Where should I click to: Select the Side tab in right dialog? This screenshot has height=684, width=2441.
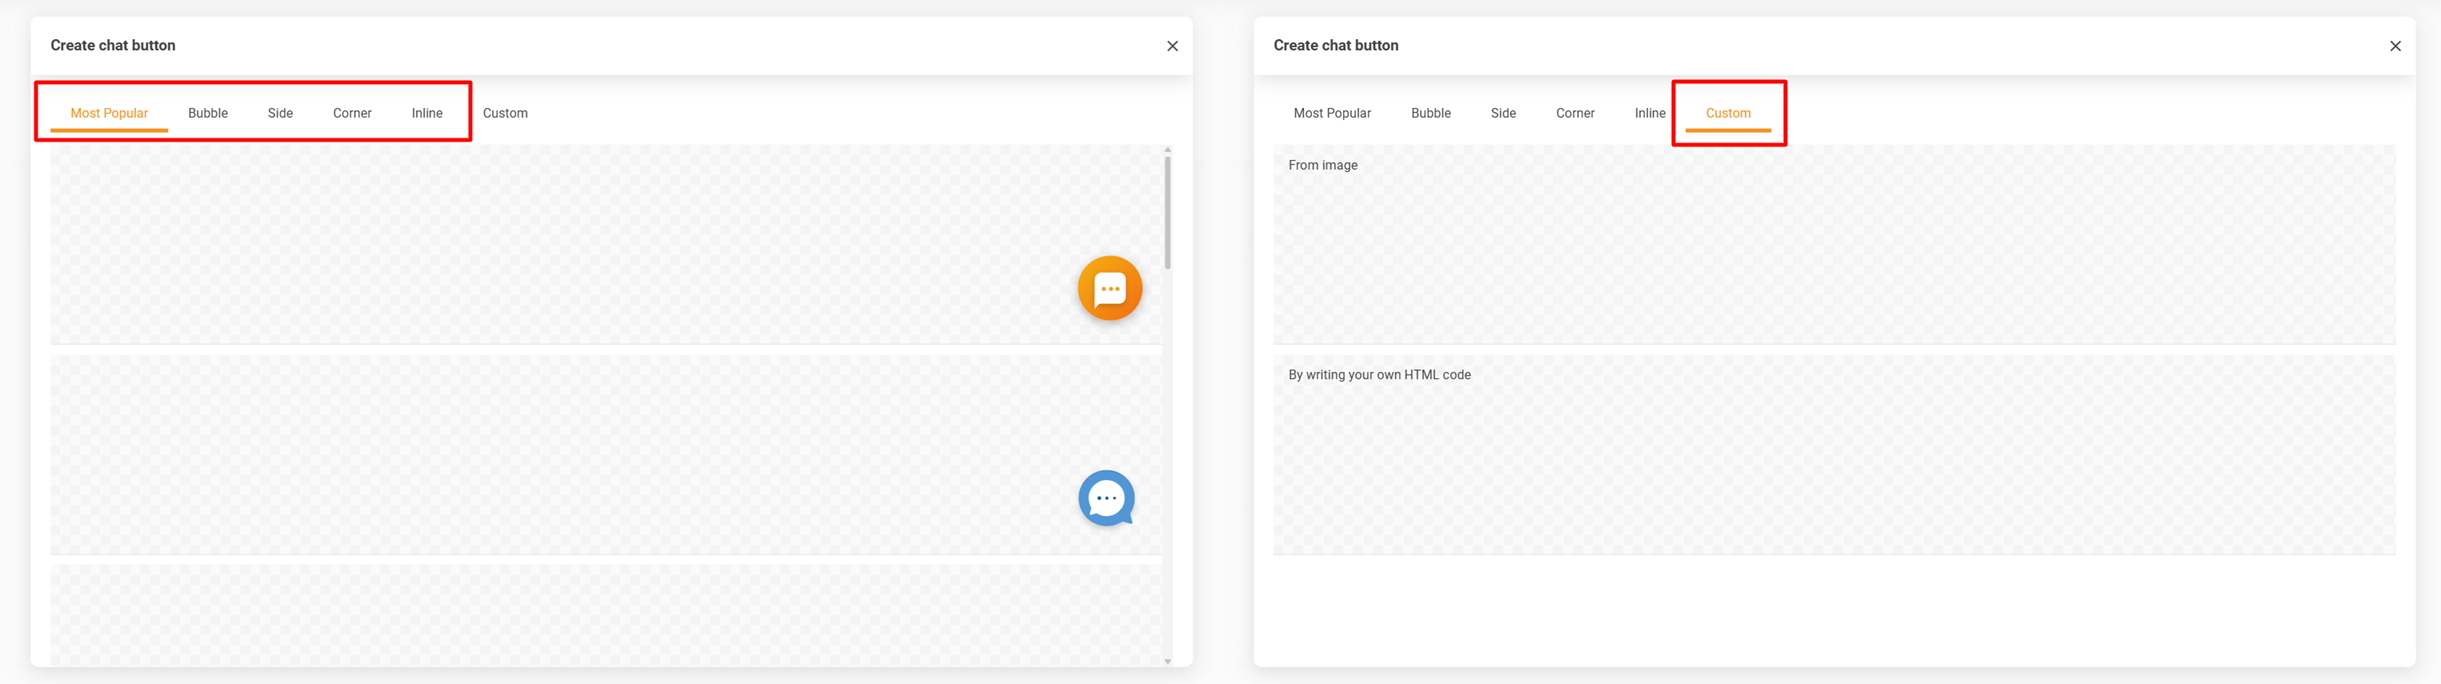pyautogui.click(x=1503, y=113)
